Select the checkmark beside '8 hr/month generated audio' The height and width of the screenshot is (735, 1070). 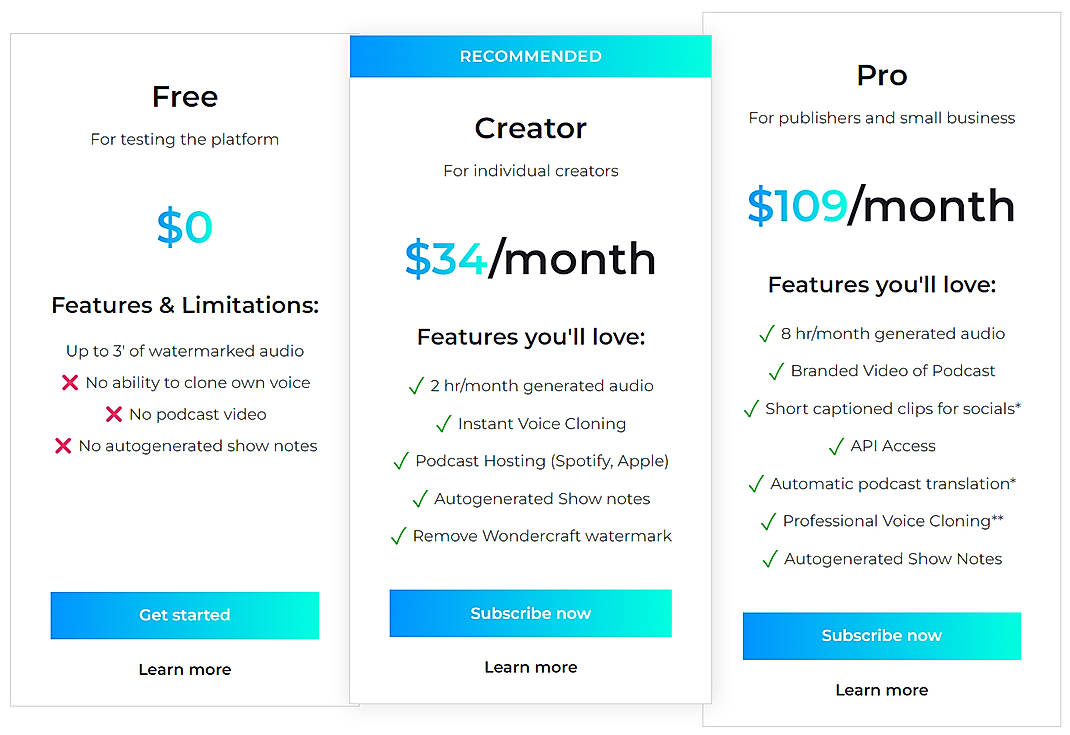(766, 334)
